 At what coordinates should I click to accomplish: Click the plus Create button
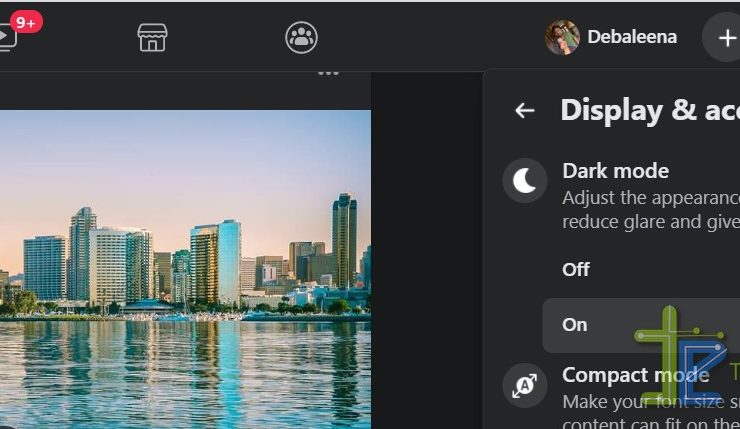coord(723,37)
